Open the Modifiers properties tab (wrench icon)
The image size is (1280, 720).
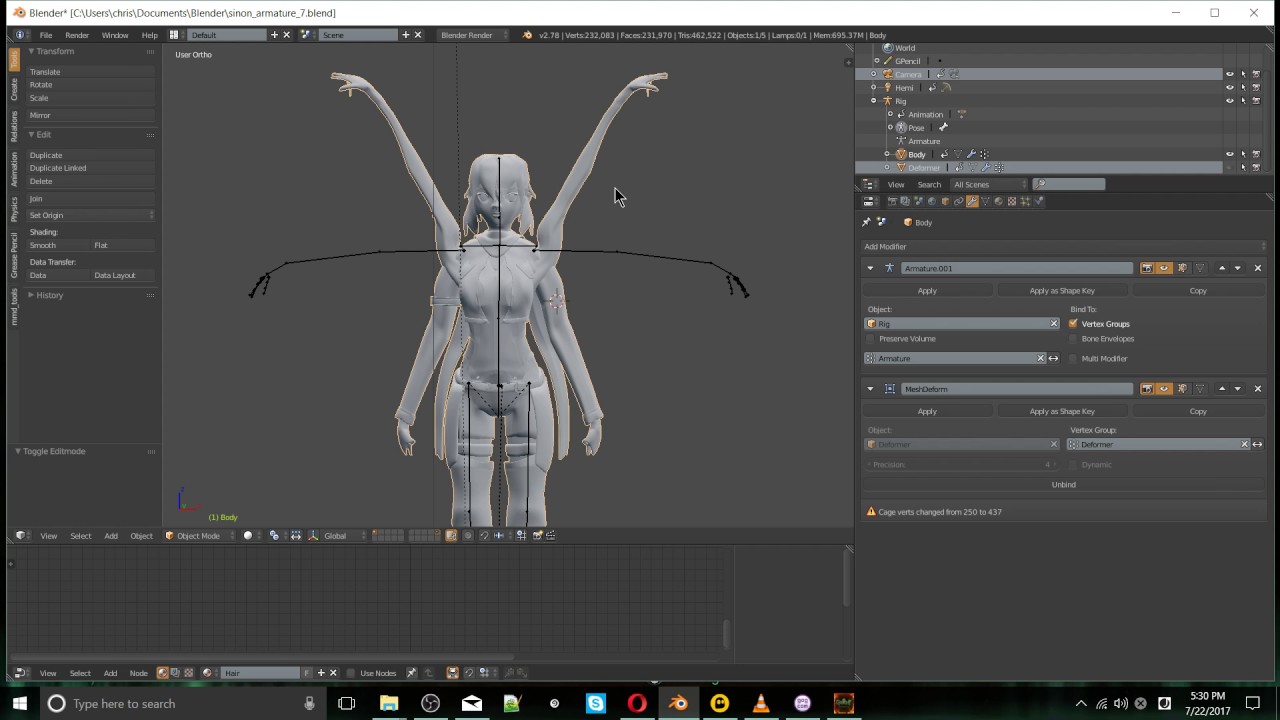pyautogui.click(x=972, y=201)
